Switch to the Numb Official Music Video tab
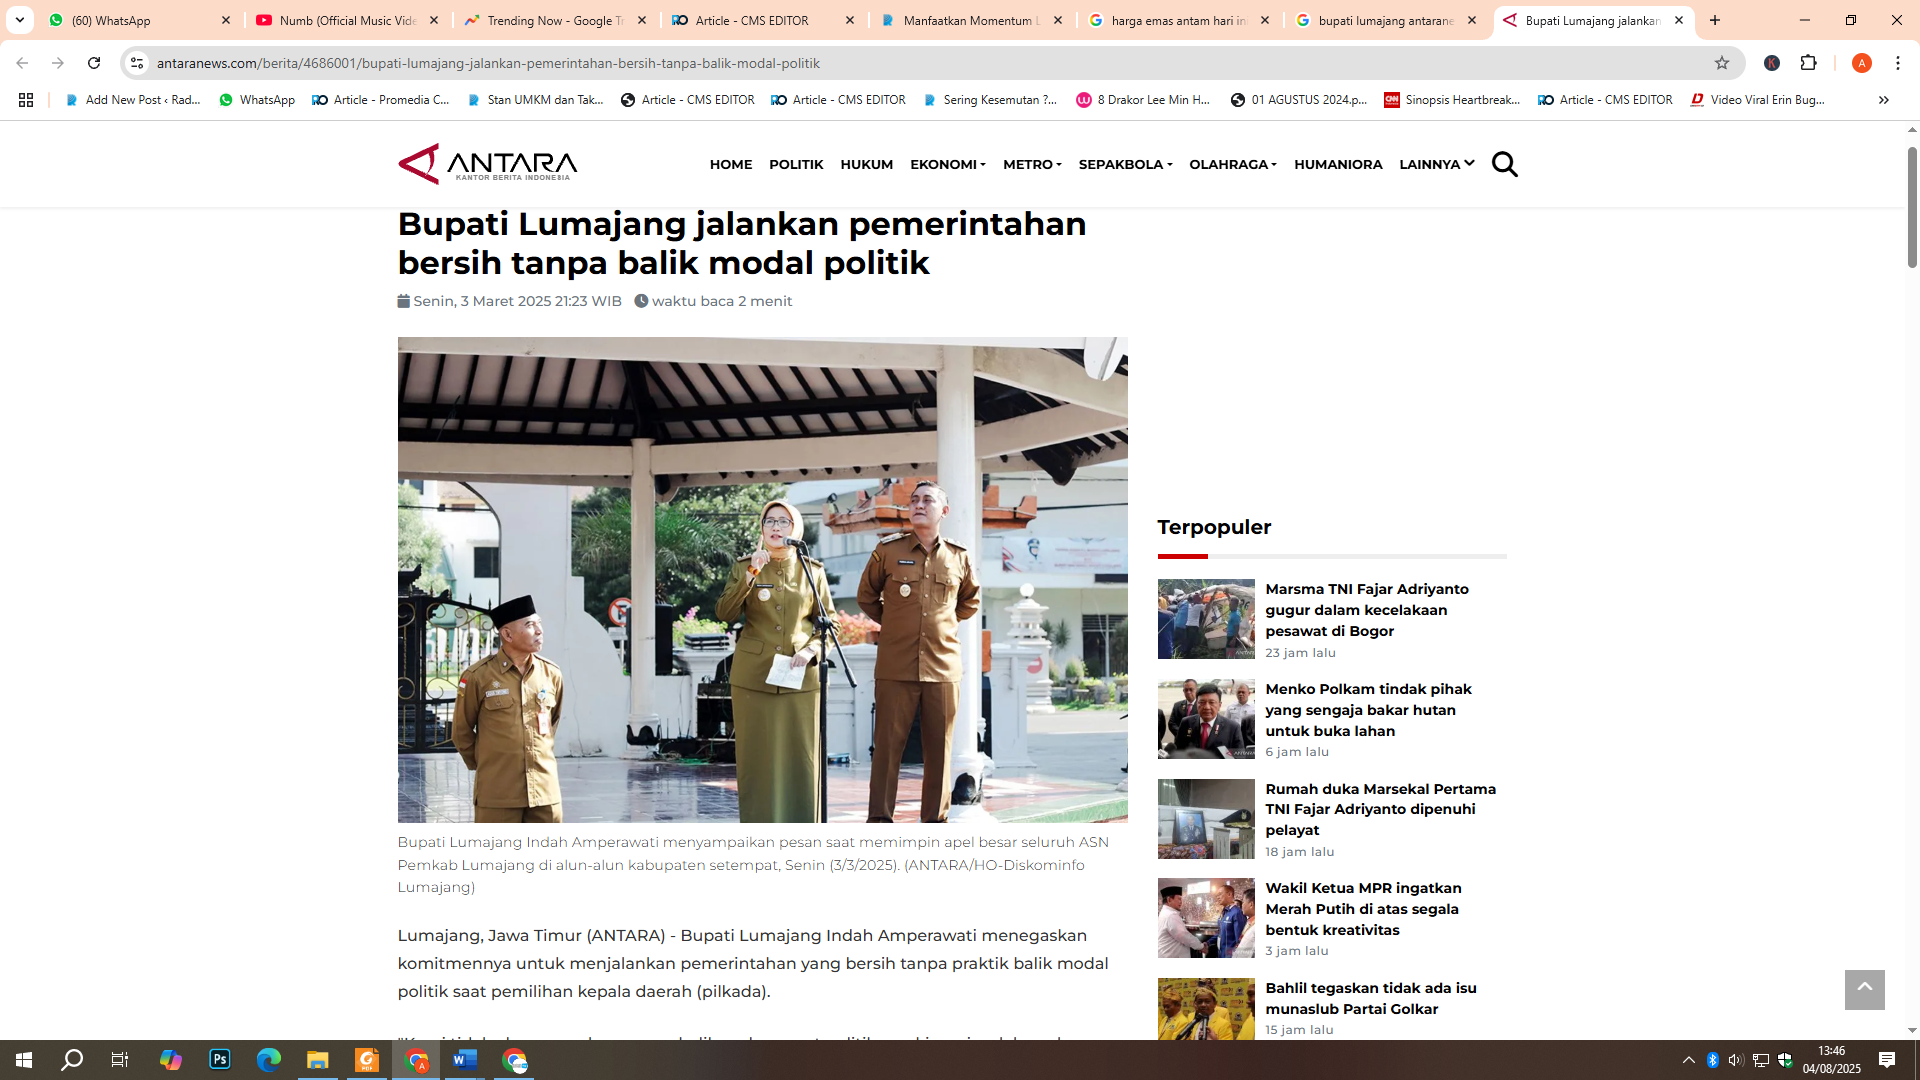This screenshot has height=1080, width=1920. pos(347,20)
